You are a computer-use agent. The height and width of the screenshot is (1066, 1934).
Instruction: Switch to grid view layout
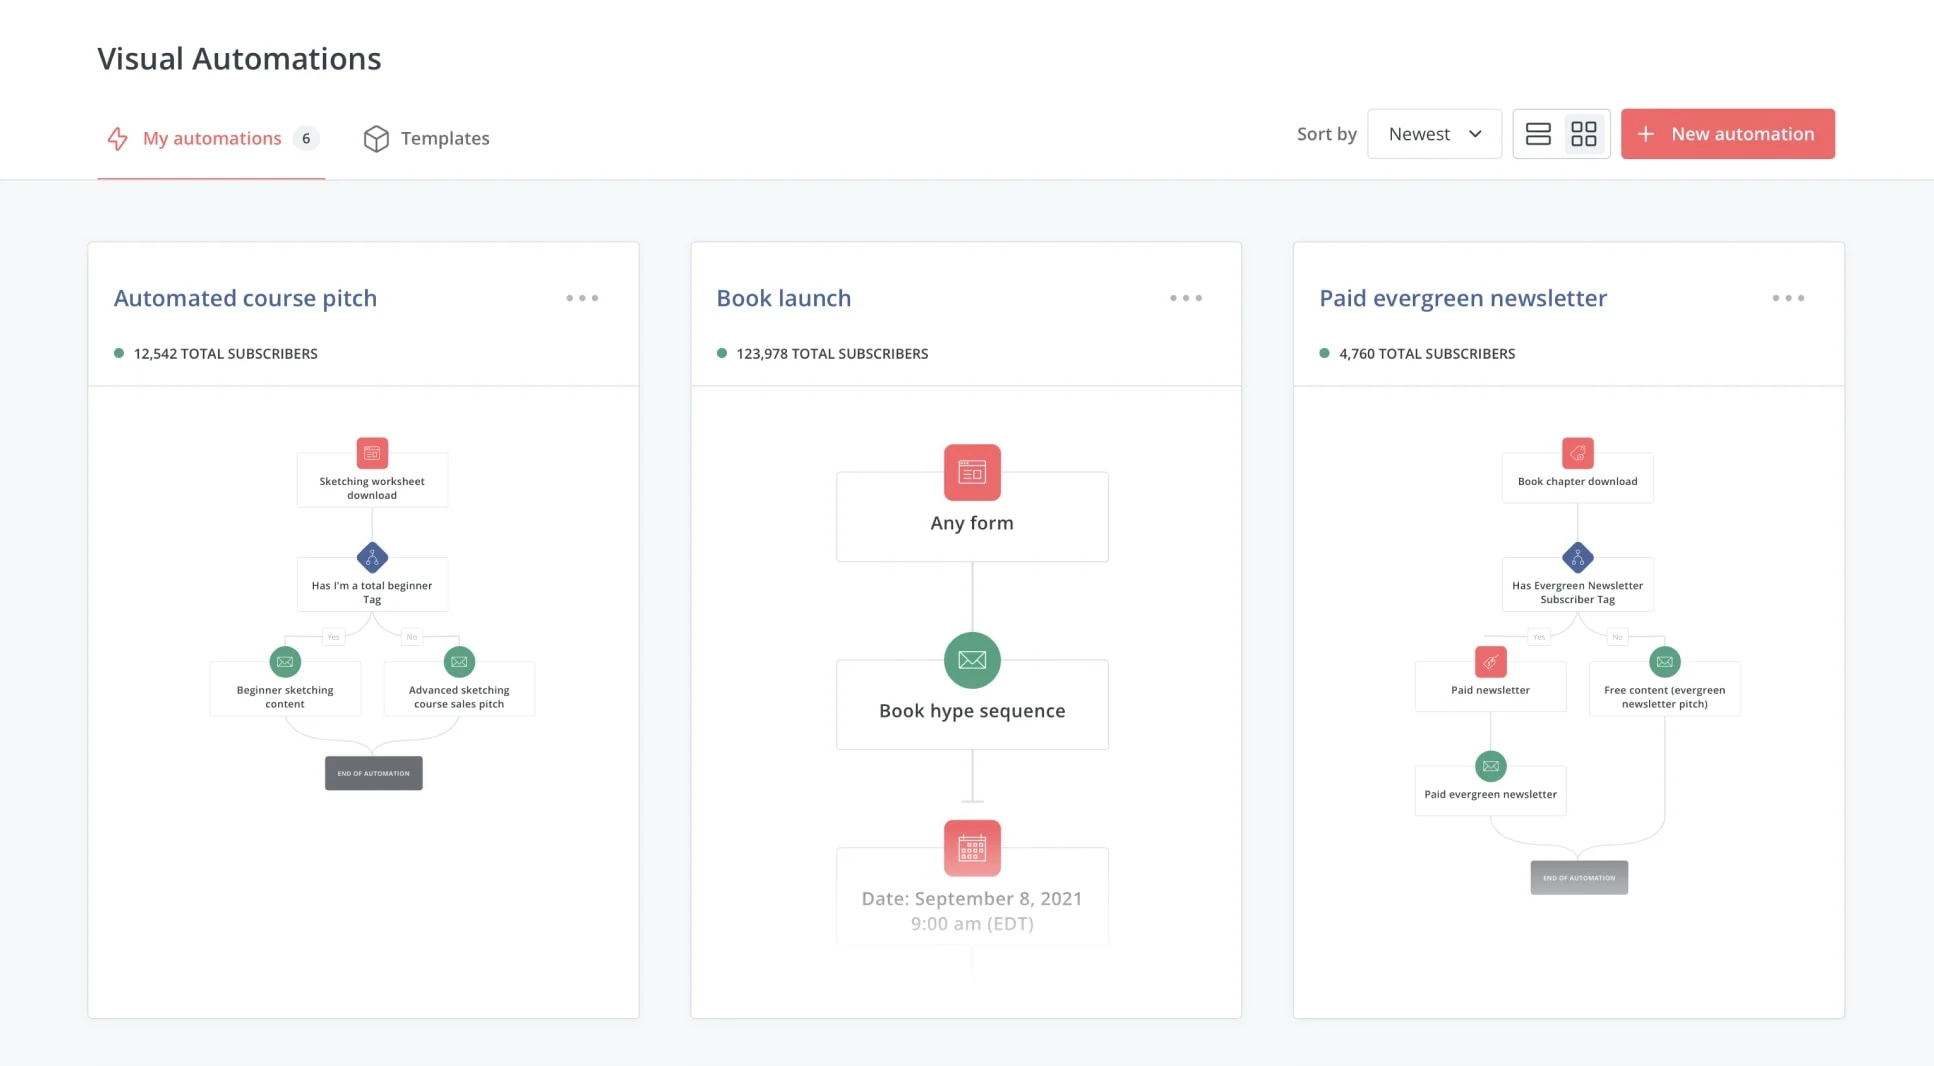(x=1584, y=134)
